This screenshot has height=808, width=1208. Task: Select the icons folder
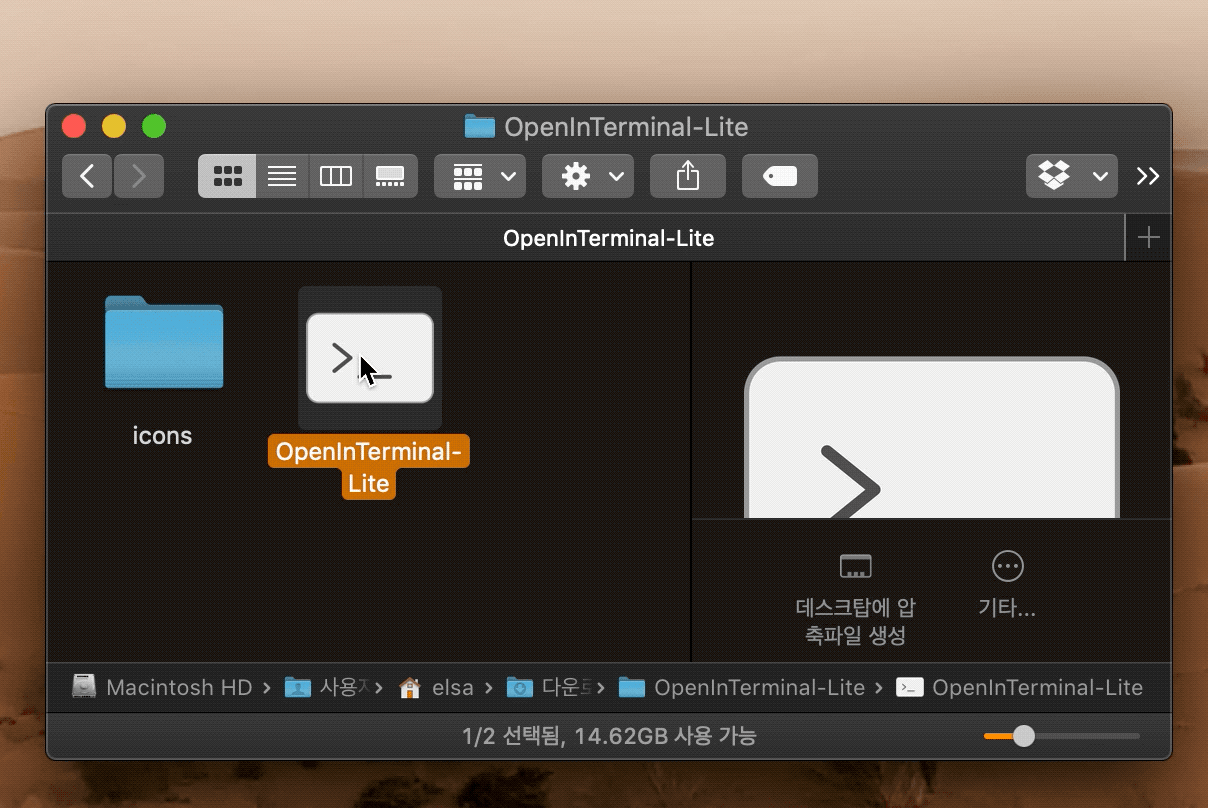(163, 343)
